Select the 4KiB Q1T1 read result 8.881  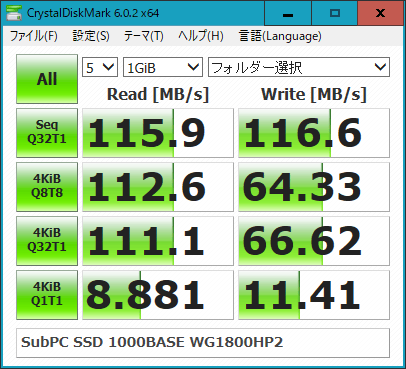tap(158, 295)
